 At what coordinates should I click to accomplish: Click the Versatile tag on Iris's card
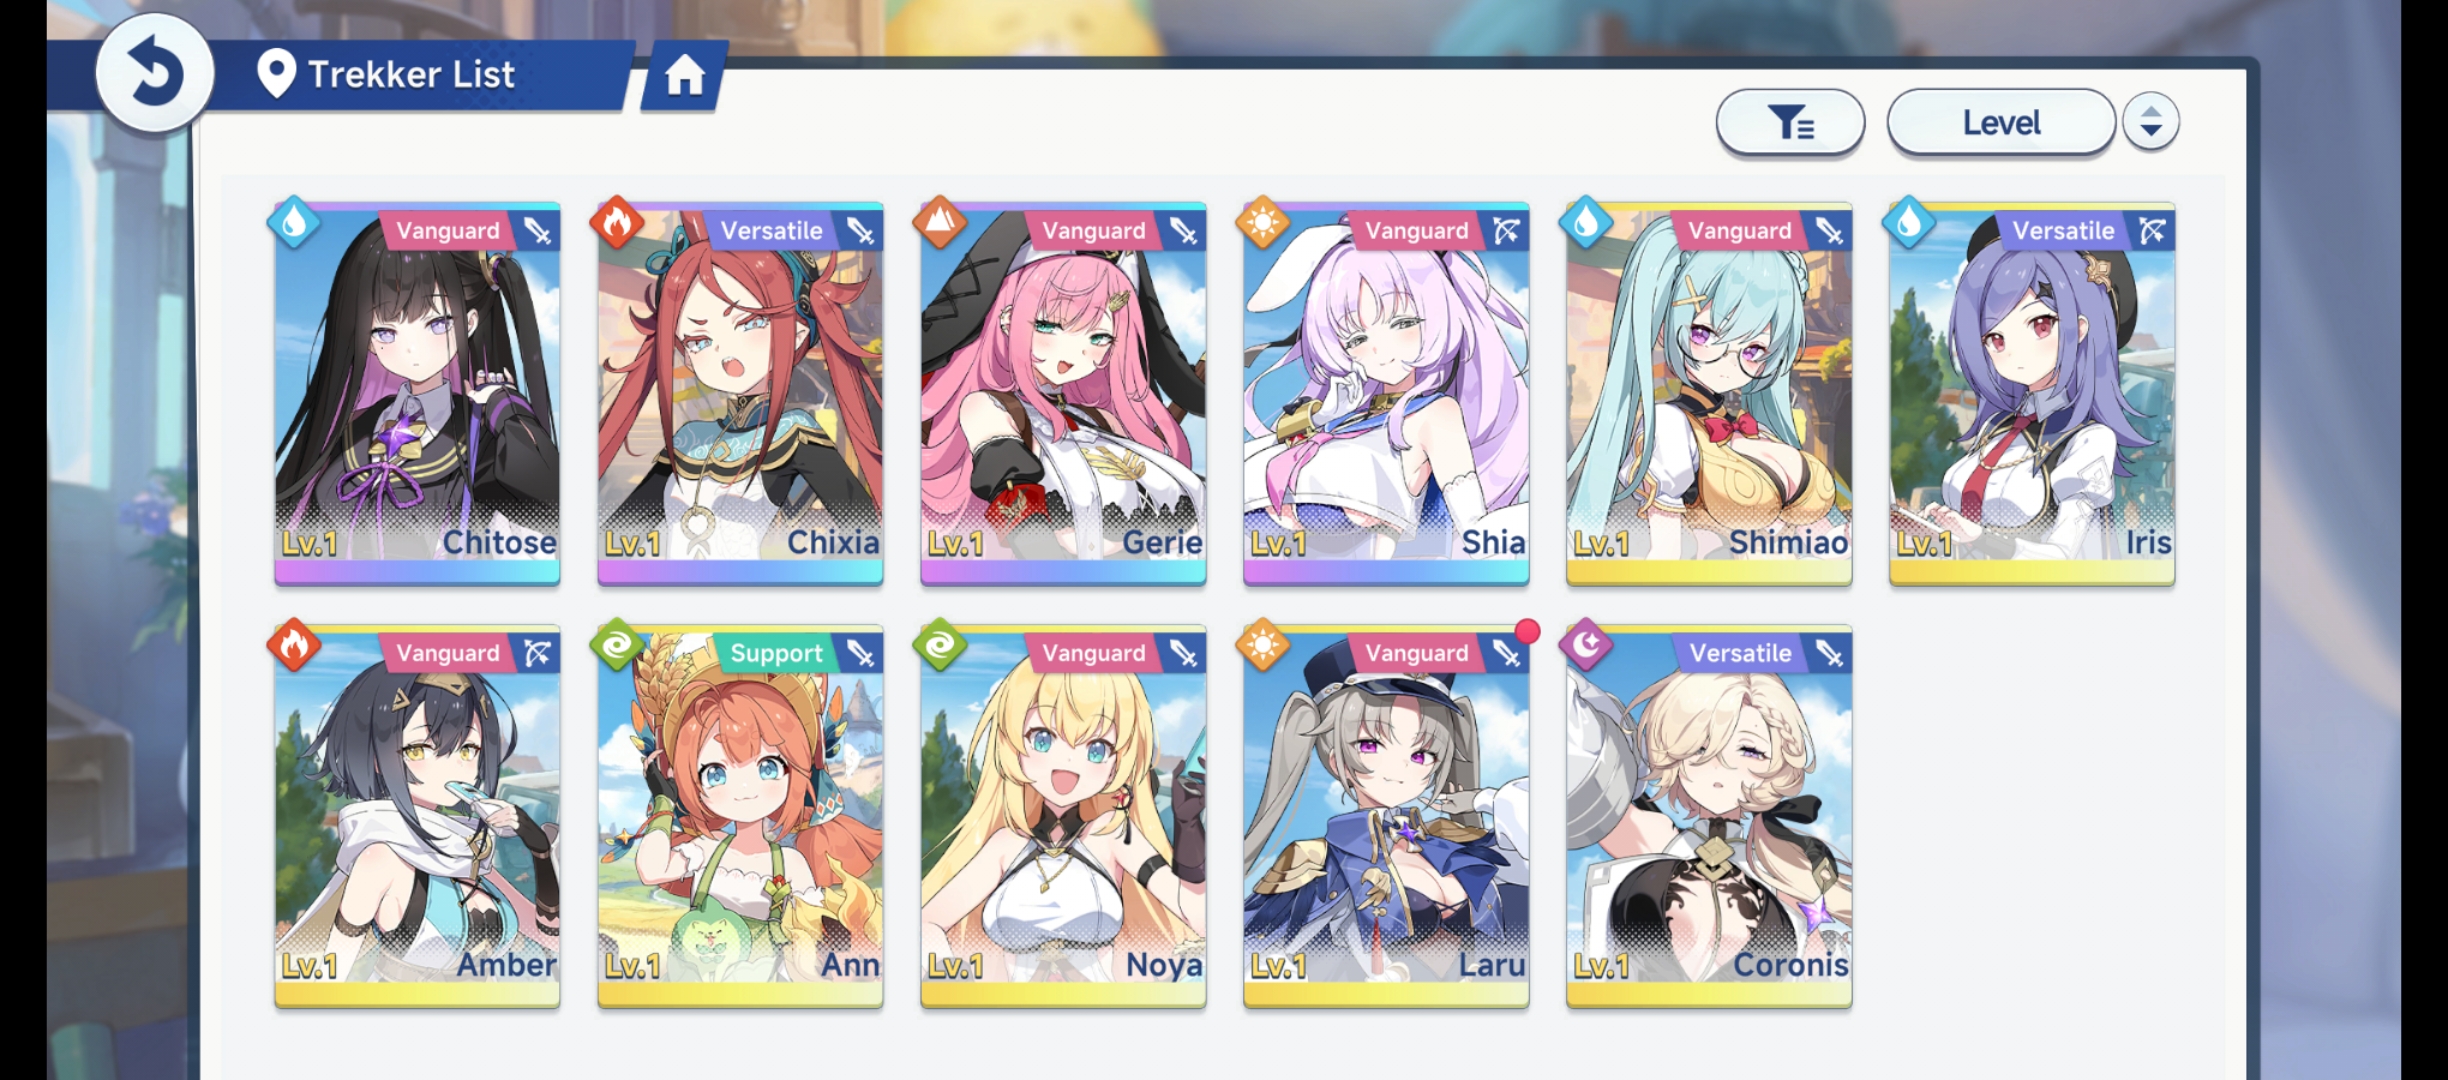2063,231
